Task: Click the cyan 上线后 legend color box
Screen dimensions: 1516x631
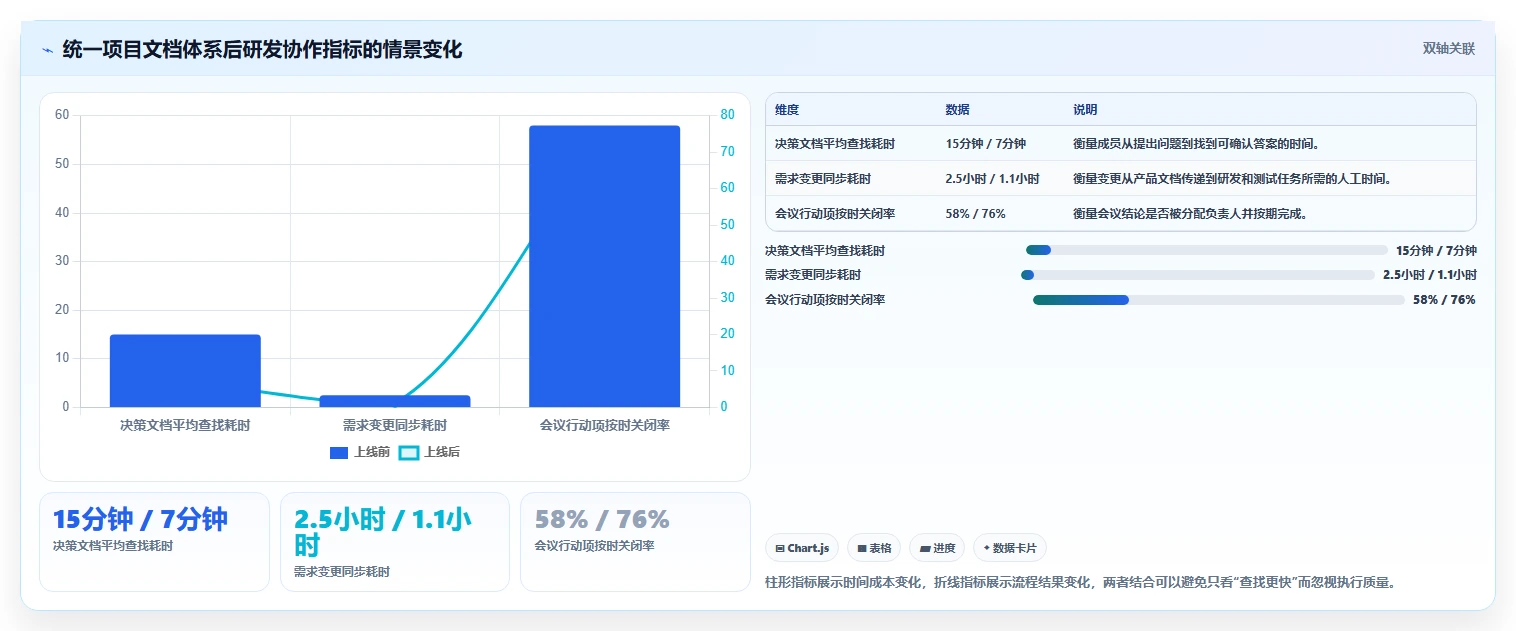Action: (408, 453)
